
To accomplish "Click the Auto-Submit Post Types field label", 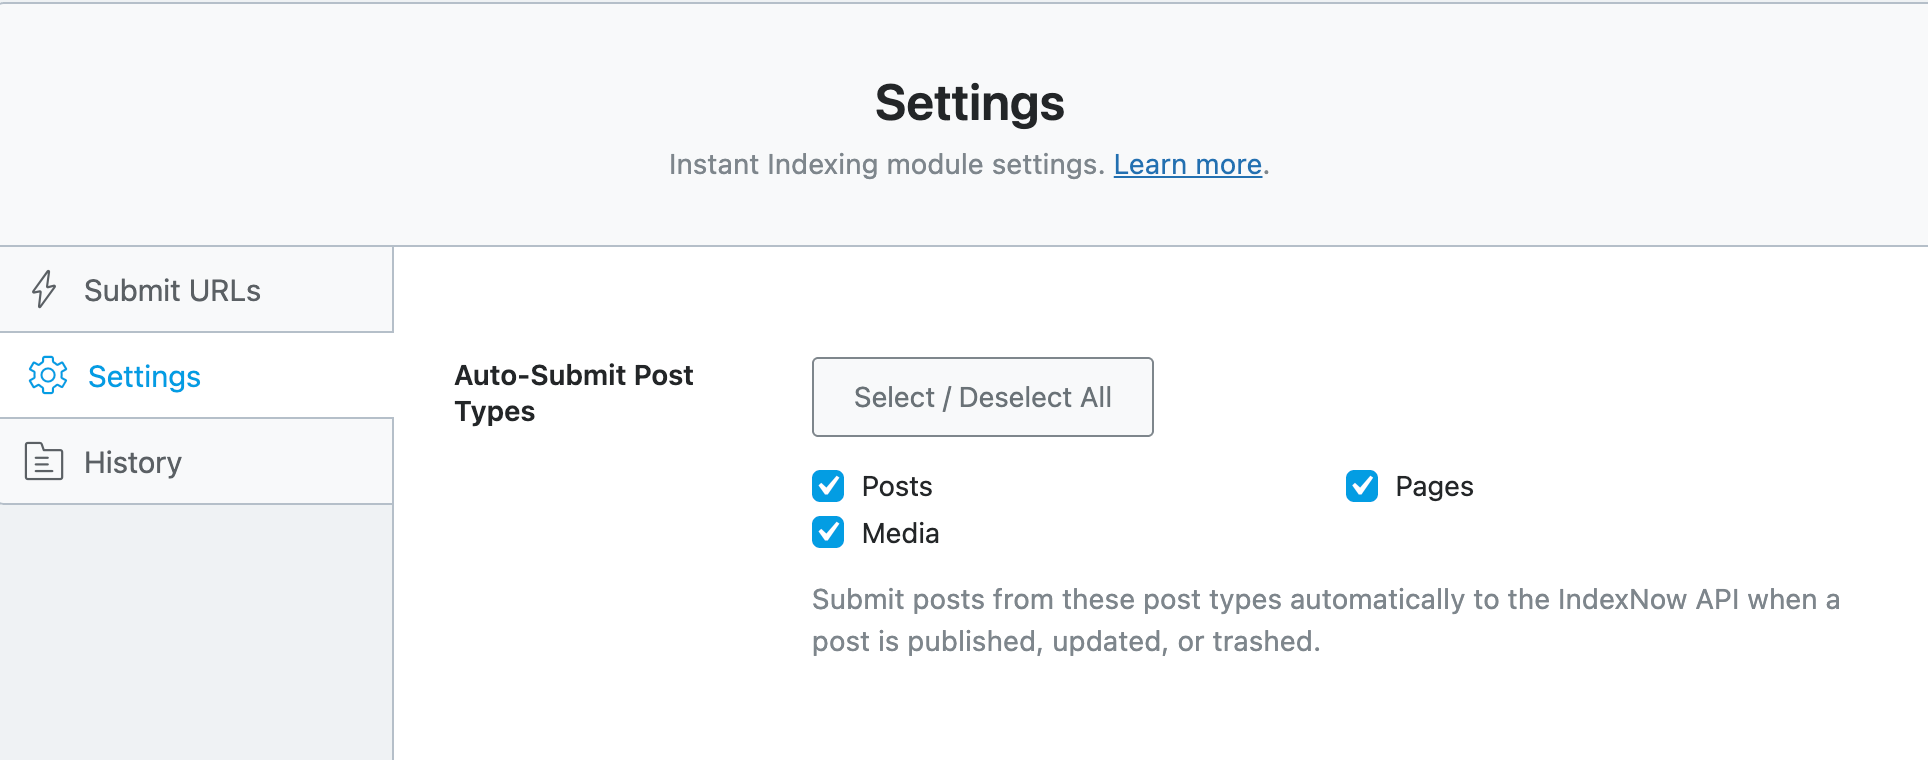I will coord(573,393).
